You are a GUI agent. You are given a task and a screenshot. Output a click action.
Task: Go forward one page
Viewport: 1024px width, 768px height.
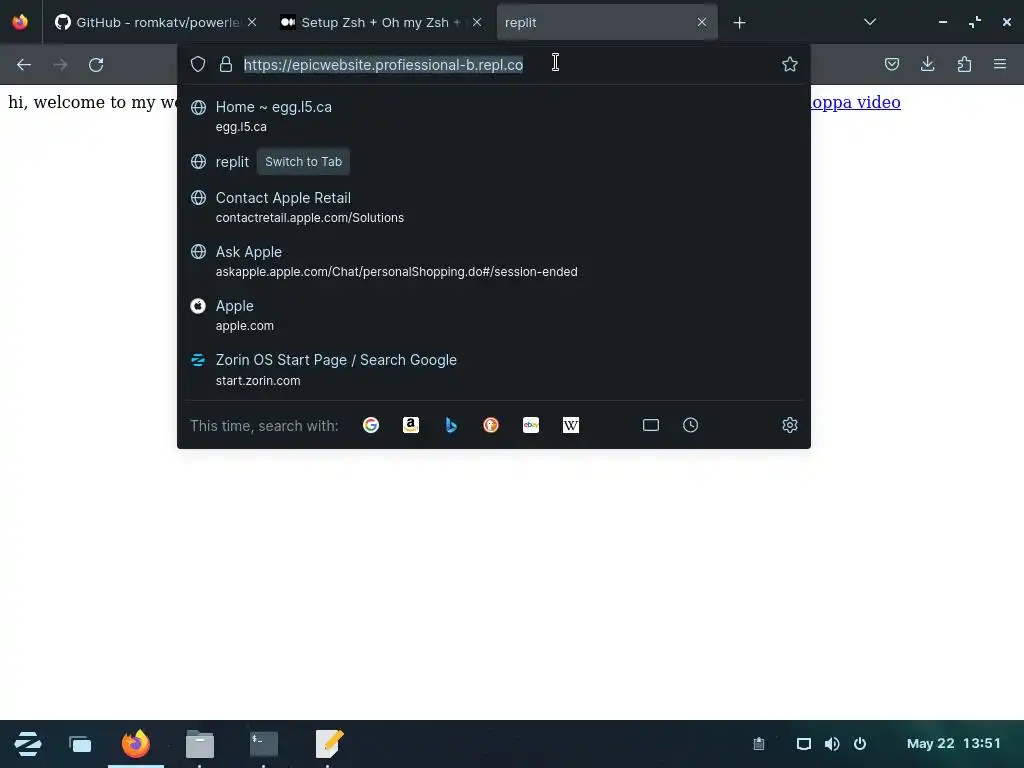click(60, 65)
